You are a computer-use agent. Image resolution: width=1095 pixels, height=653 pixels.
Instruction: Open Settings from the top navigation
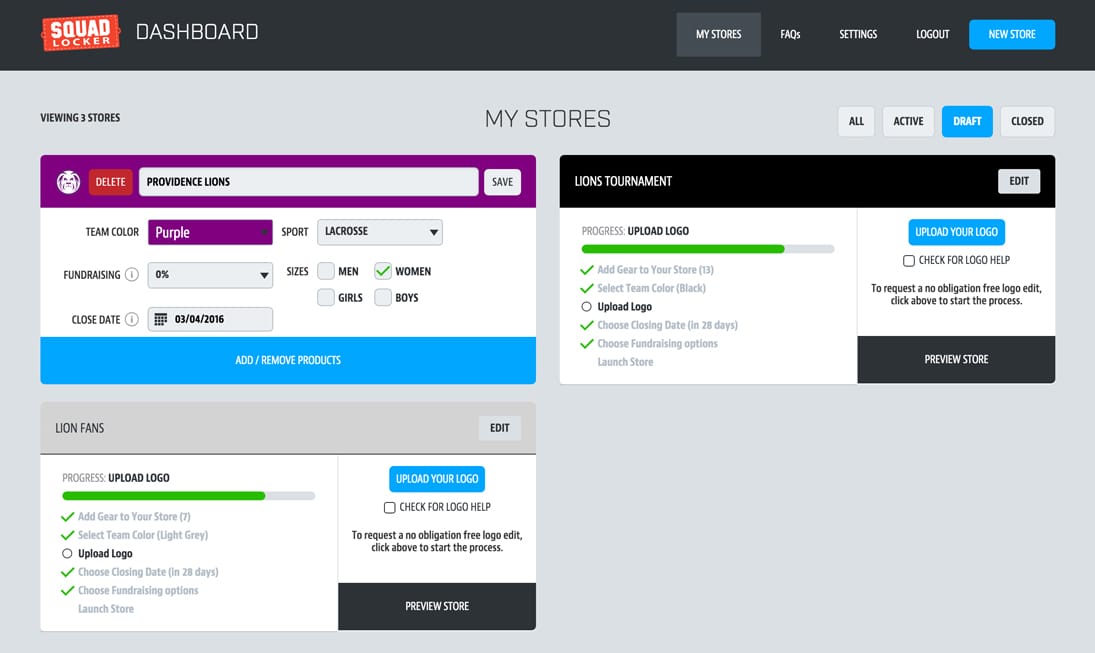[x=858, y=34]
